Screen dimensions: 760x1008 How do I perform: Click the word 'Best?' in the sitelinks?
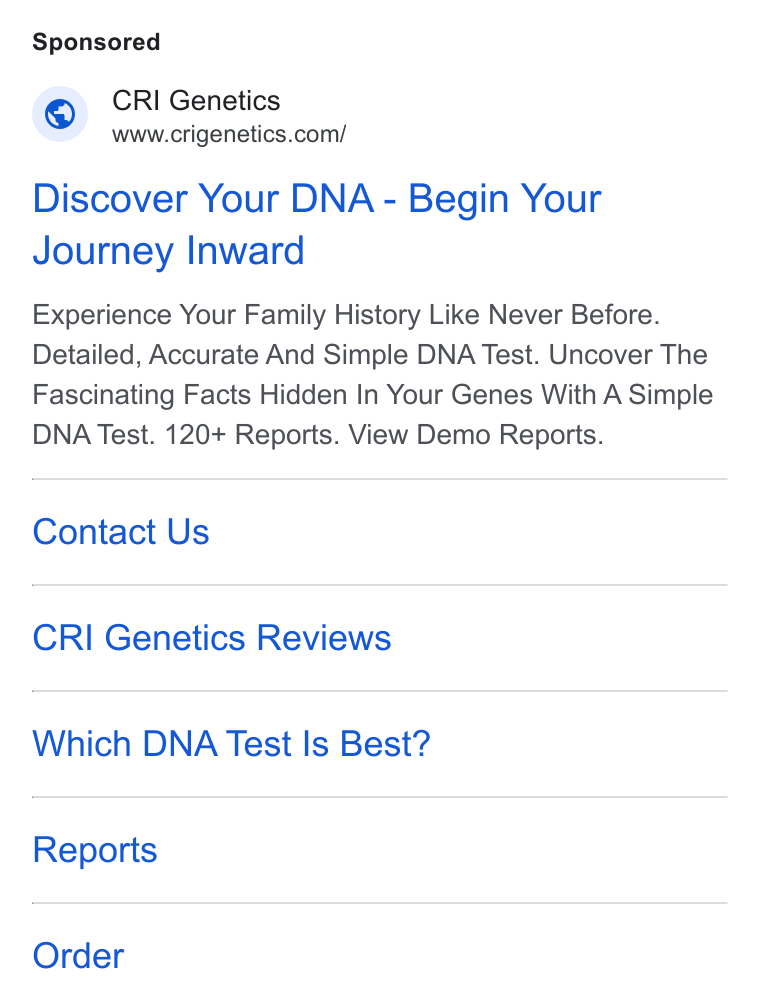click(385, 744)
